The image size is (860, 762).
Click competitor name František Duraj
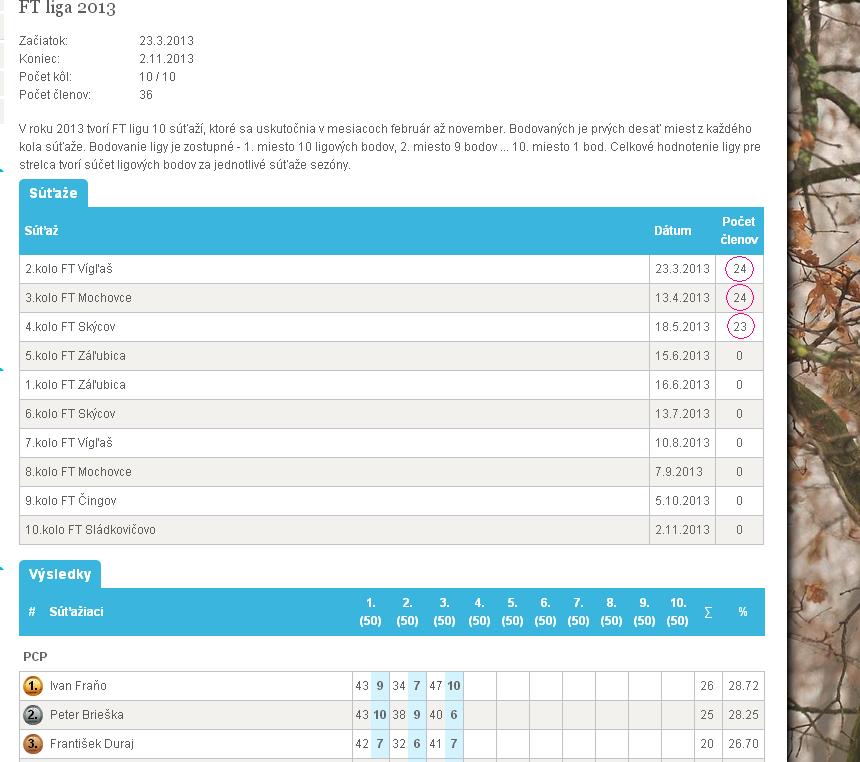(91, 744)
